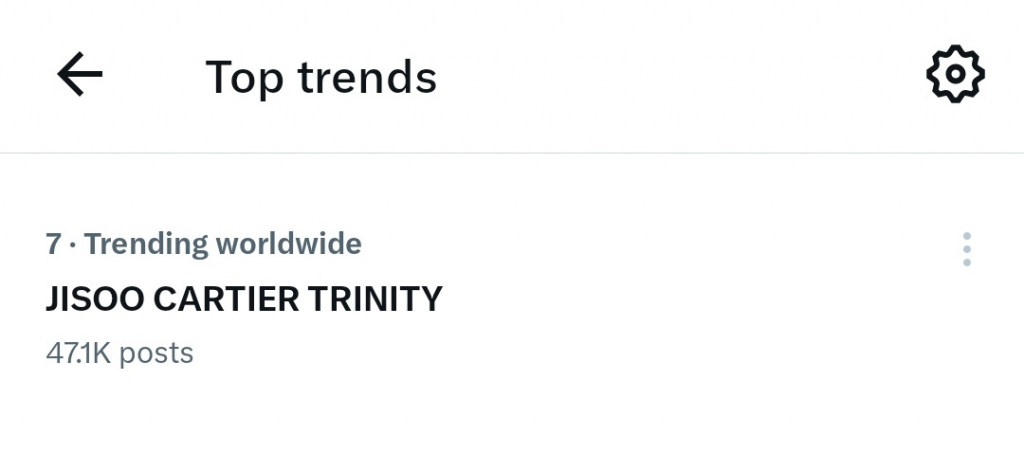Click the word 'Top' in the header title
Image resolution: width=1024 pixels, height=453 pixels.
tap(245, 77)
